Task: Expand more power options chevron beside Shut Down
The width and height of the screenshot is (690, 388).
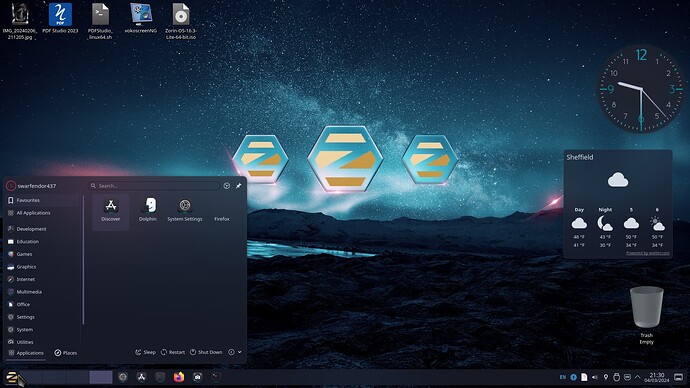Action: 240,352
